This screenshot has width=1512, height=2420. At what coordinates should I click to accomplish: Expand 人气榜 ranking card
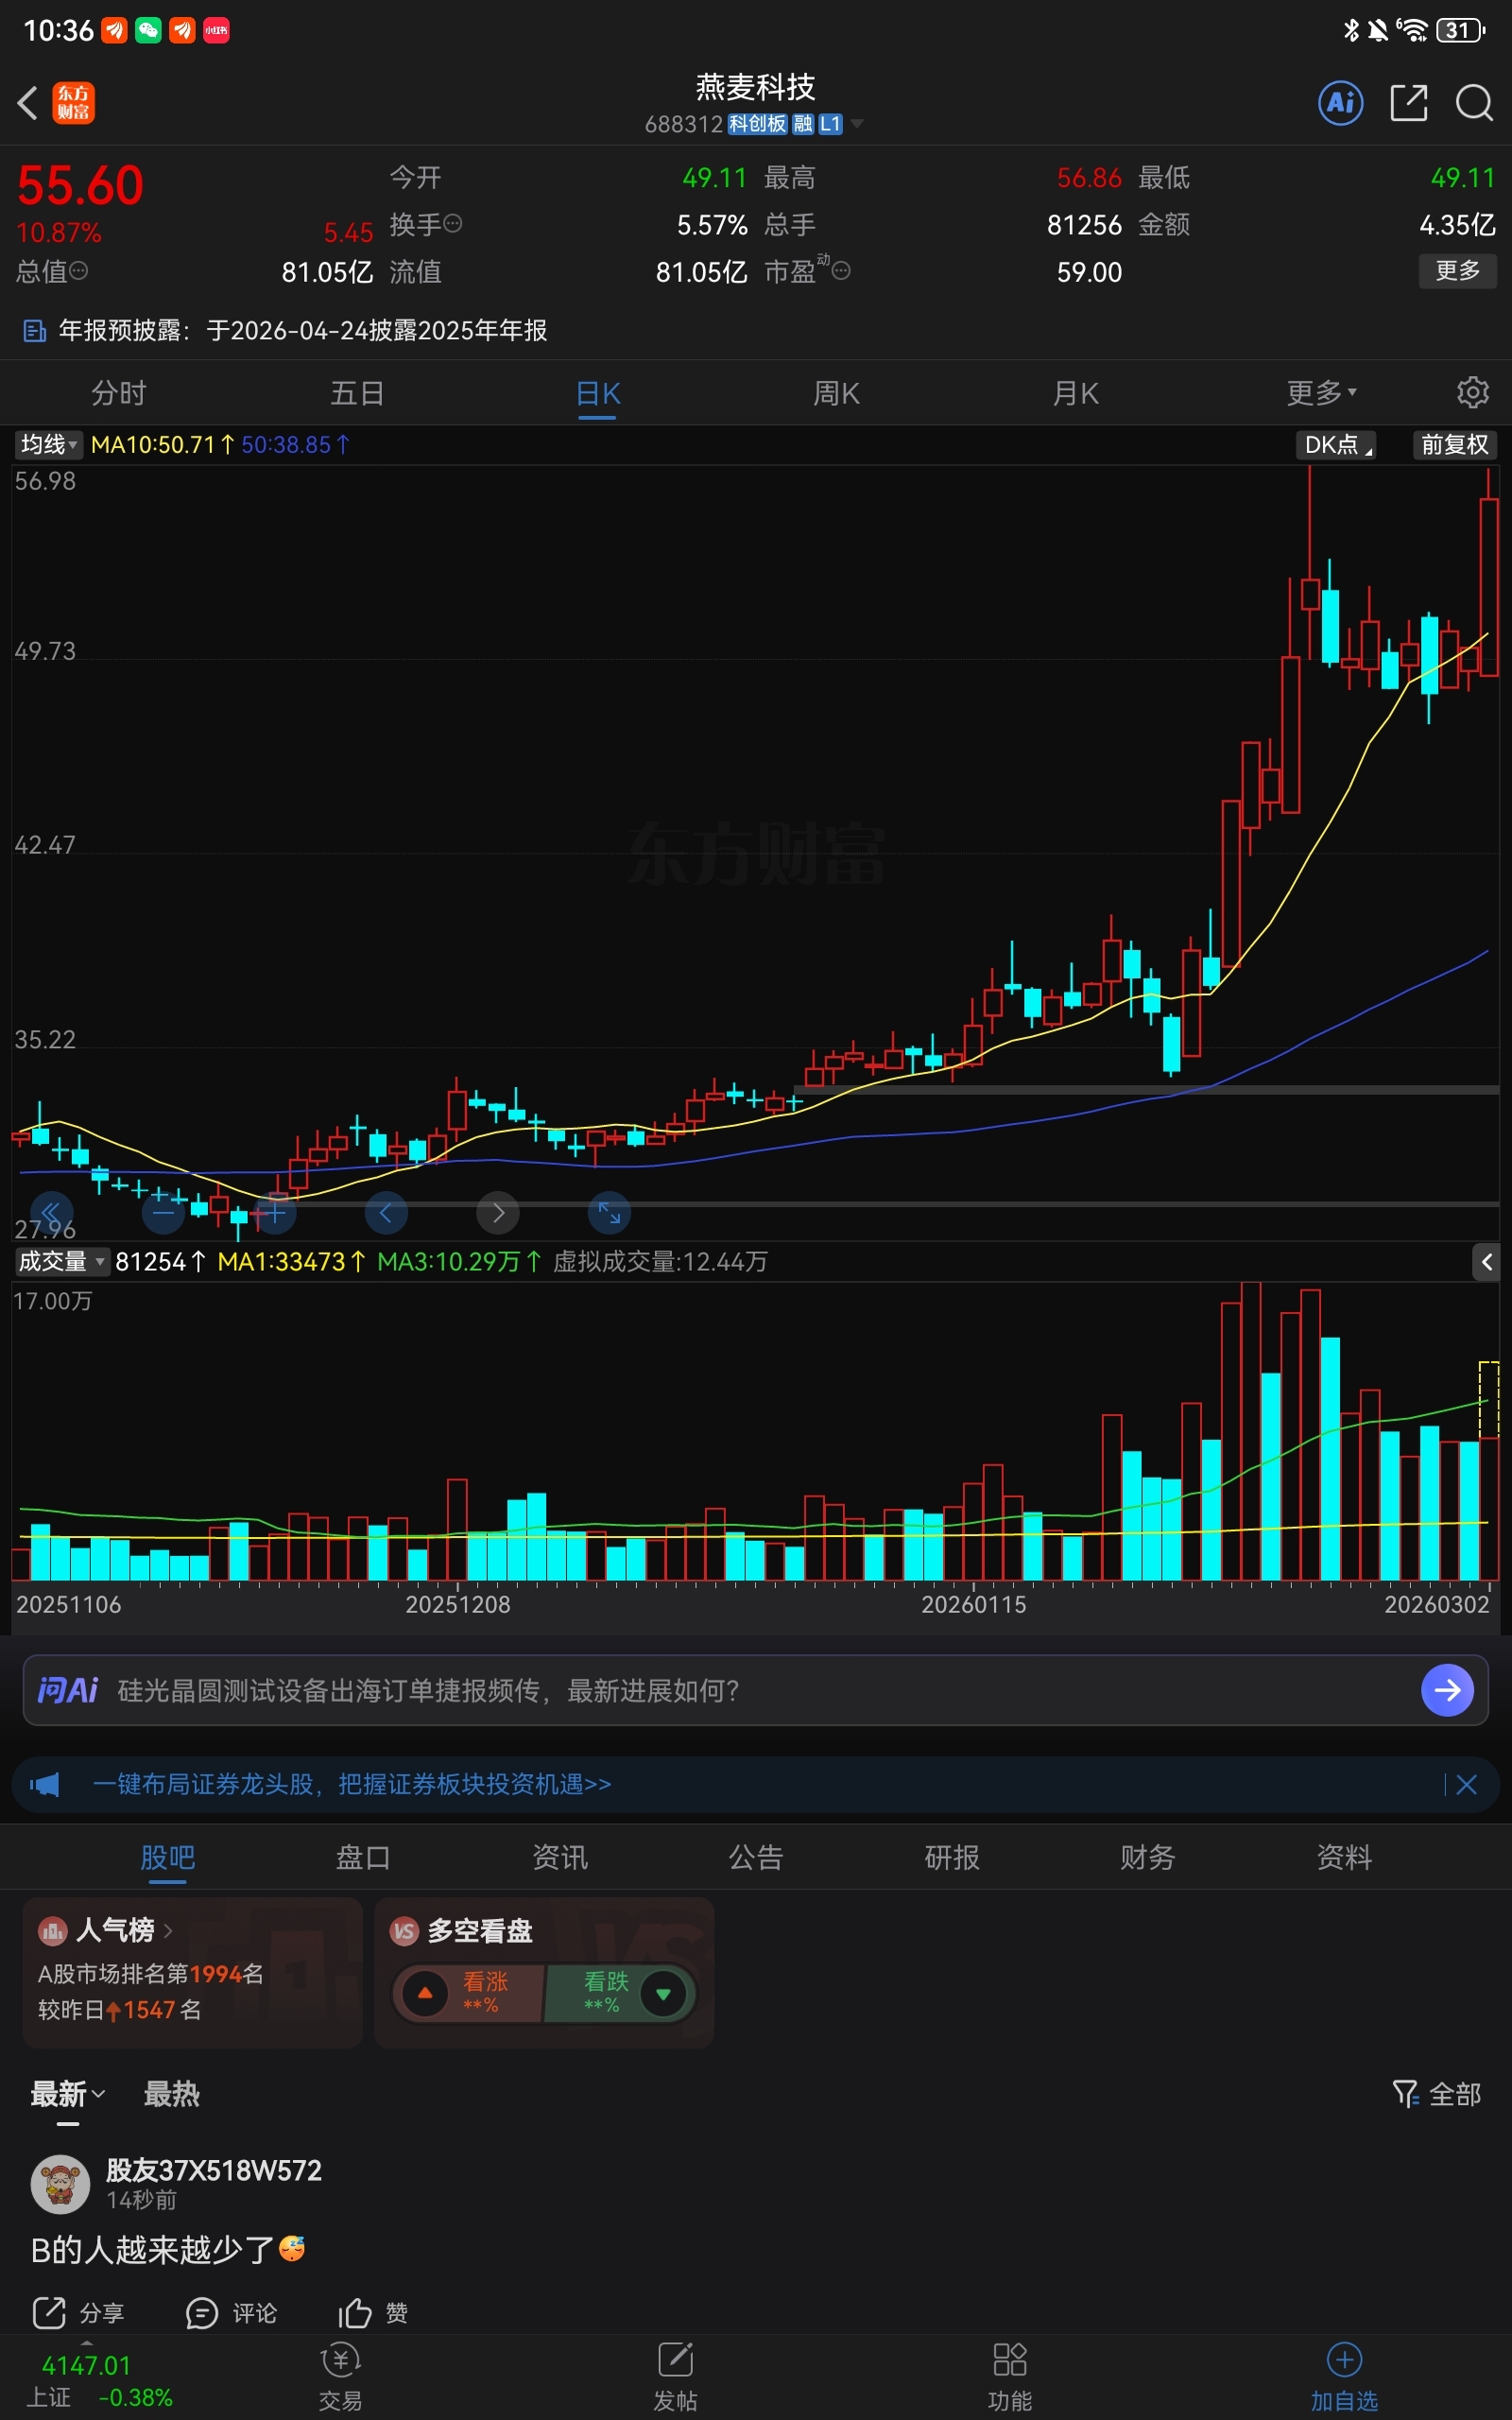point(192,1972)
